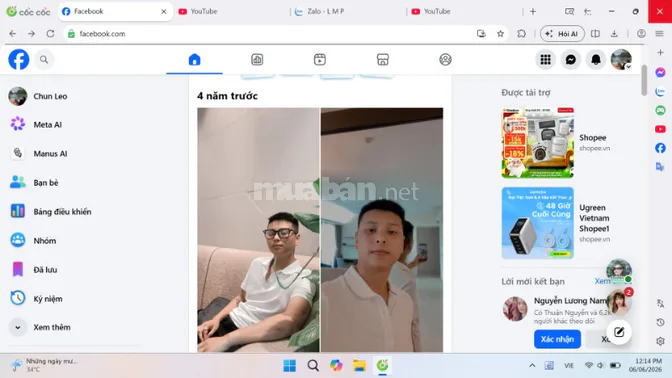This screenshot has height=378, width=672.
Task: Go back in browser history
Action: tap(13, 33)
